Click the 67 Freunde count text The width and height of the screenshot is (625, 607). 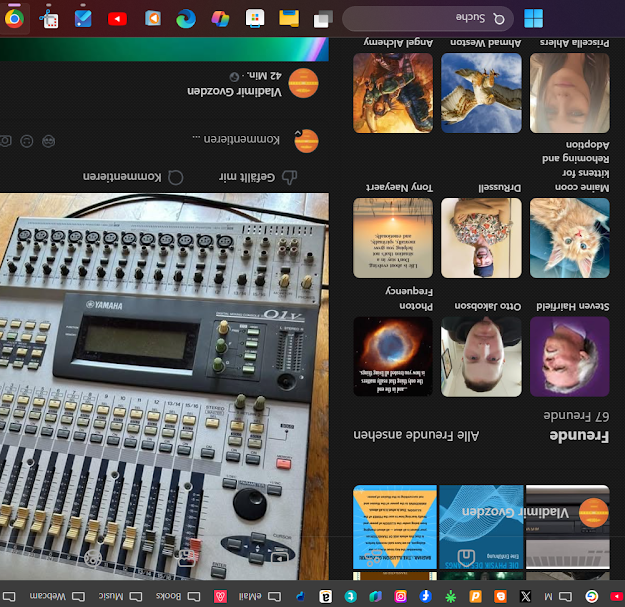(x=576, y=415)
